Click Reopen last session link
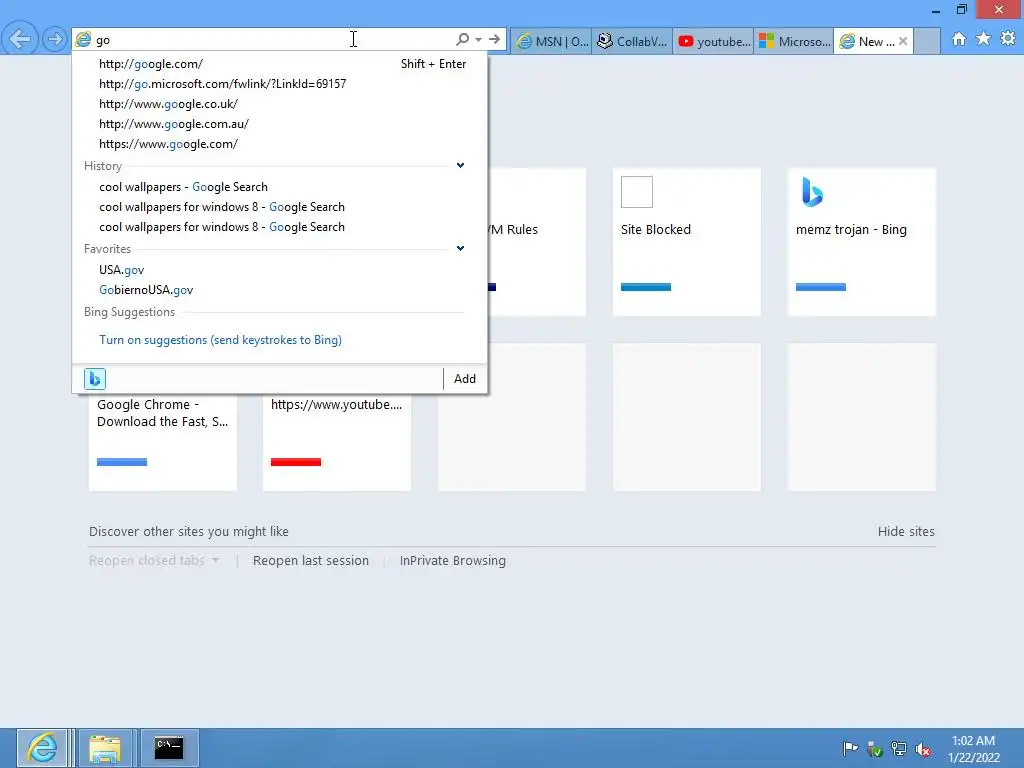 pyautogui.click(x=311, y=560)
